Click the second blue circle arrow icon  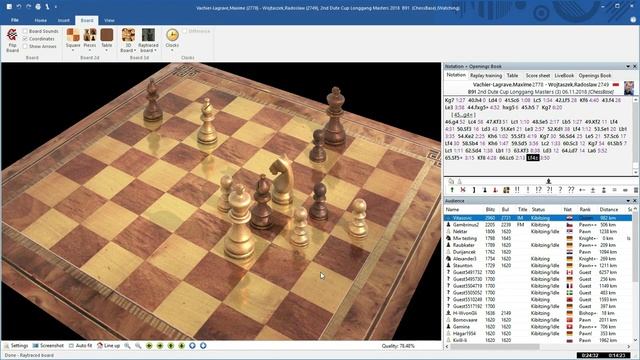(203, 346)
